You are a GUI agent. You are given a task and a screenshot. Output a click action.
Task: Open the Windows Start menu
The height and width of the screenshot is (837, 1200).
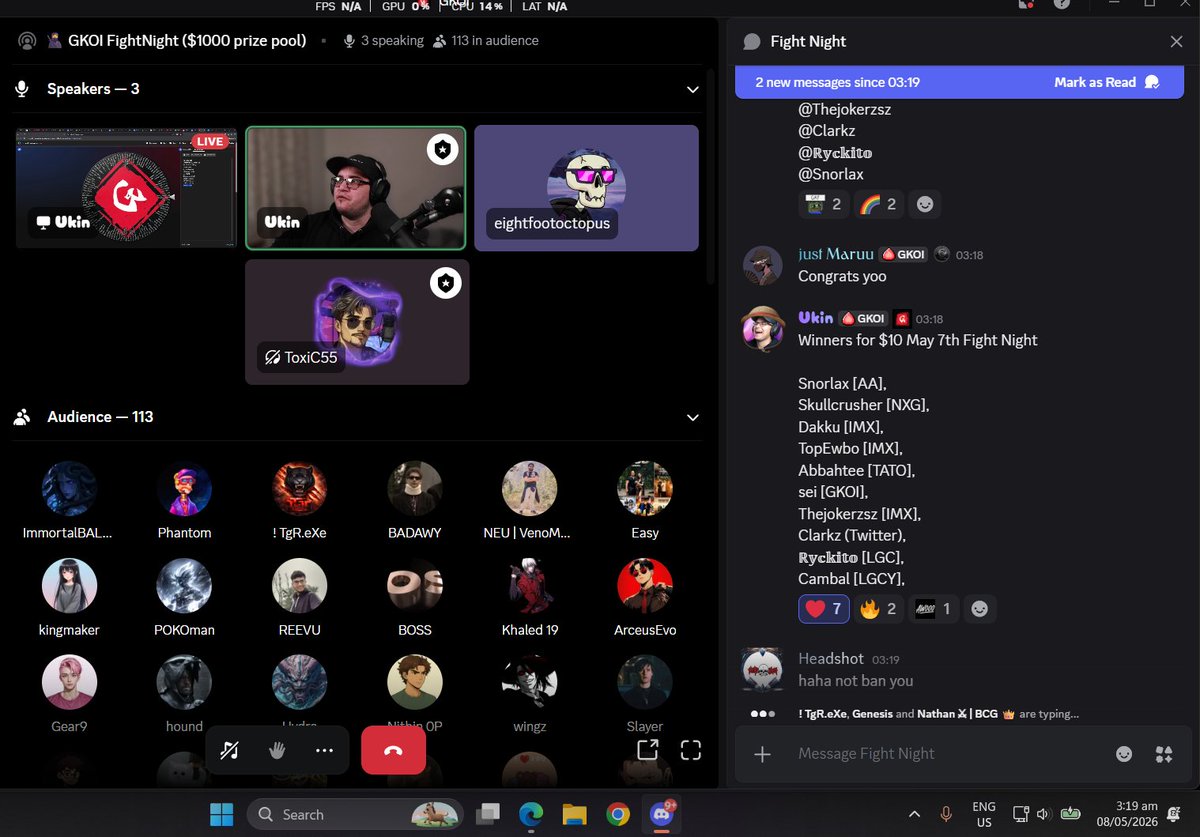pos(221,814)
